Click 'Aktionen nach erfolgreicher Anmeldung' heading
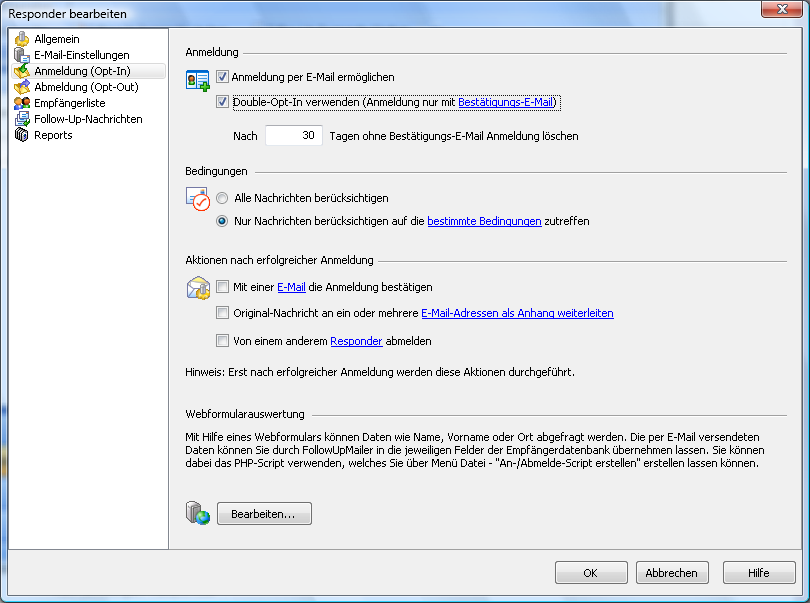810x603 pixels. coord(279,260)
